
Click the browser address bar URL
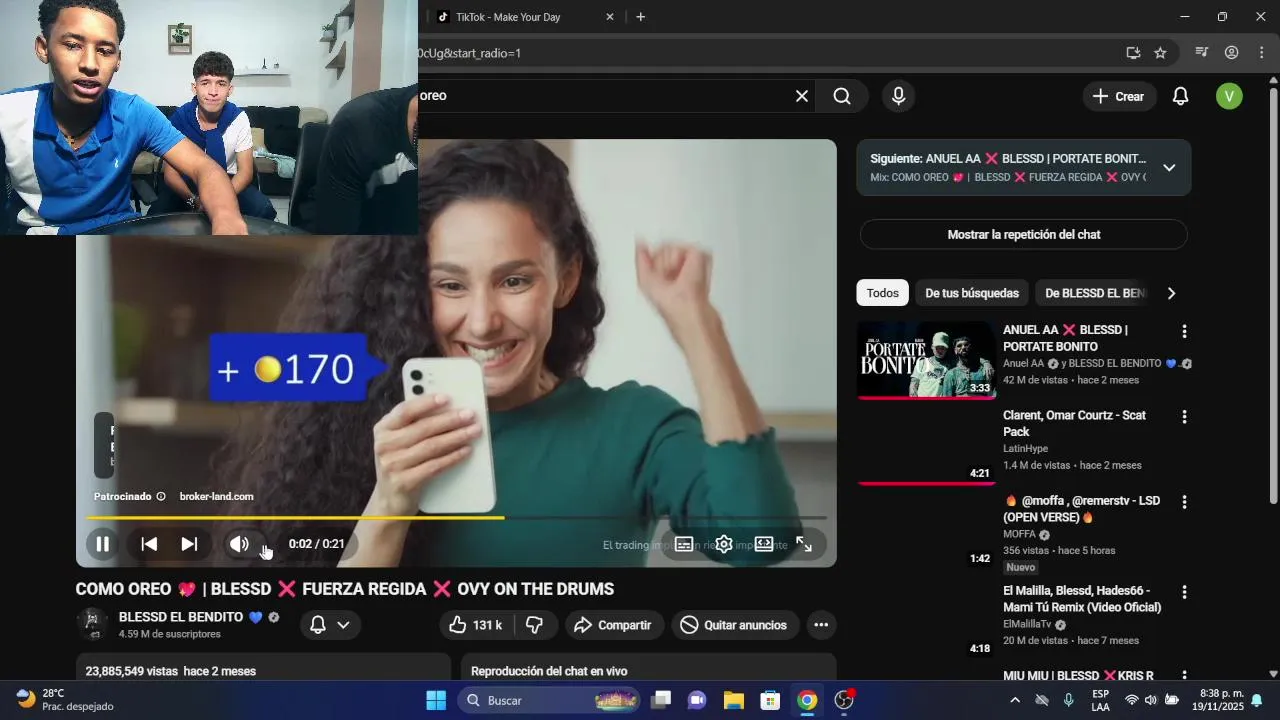(x=470, y=53)
